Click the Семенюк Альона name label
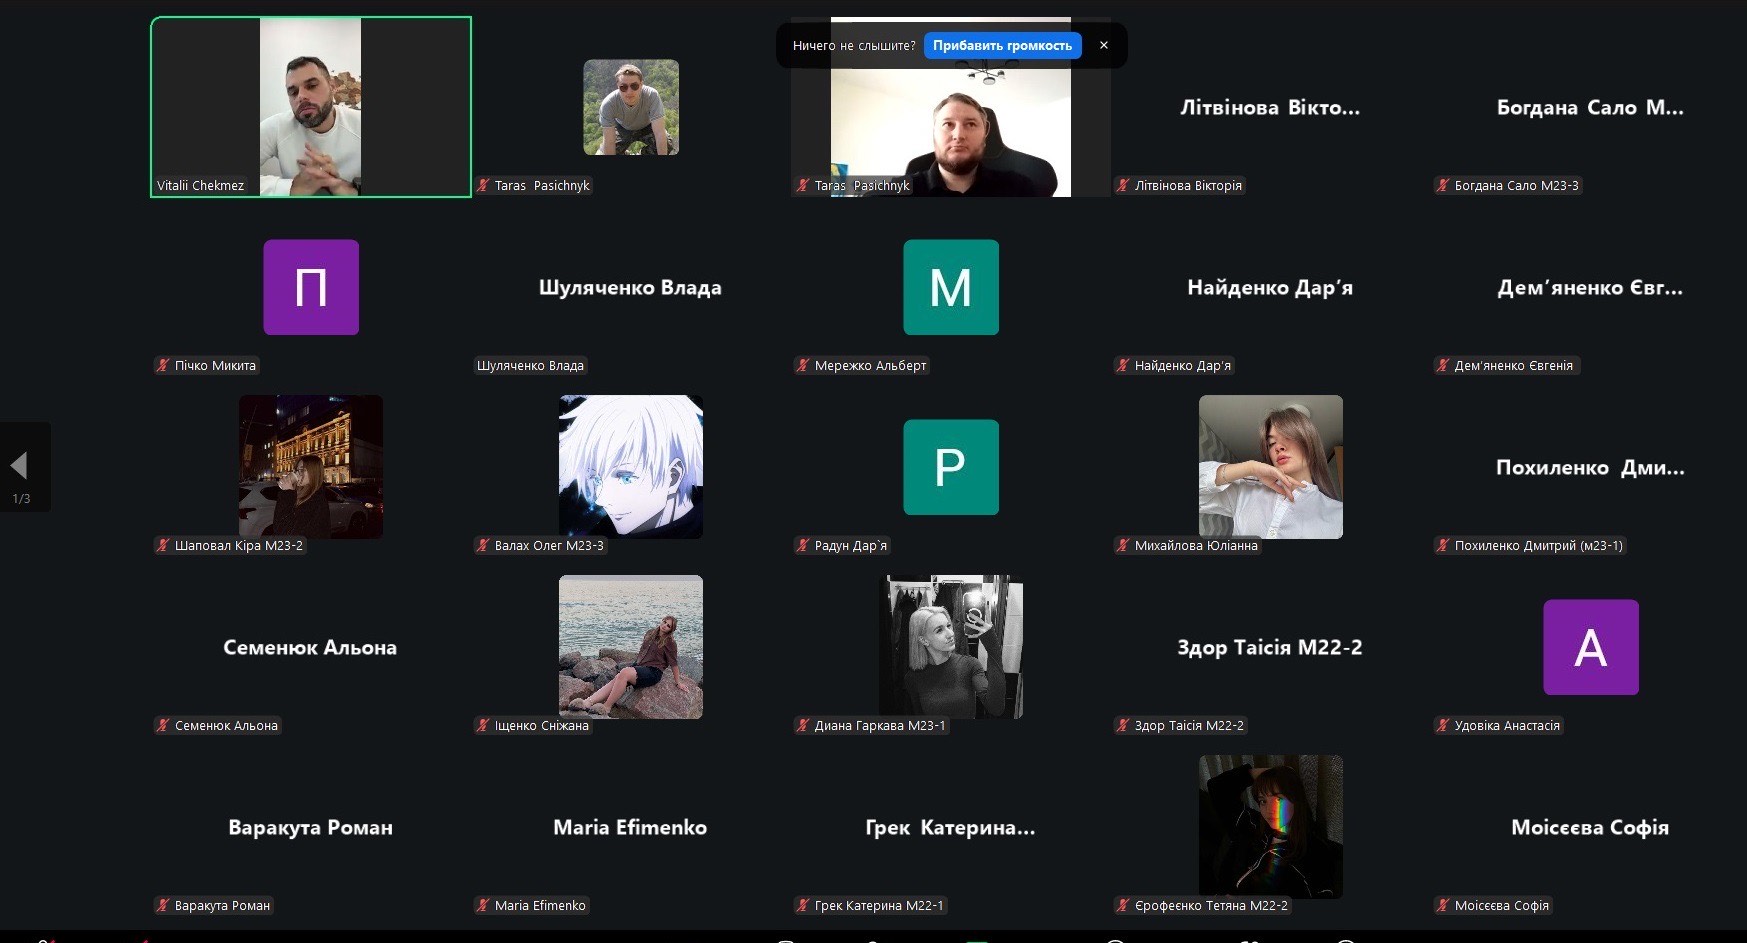Viewport: 1747px width, 943px height. 226,726
